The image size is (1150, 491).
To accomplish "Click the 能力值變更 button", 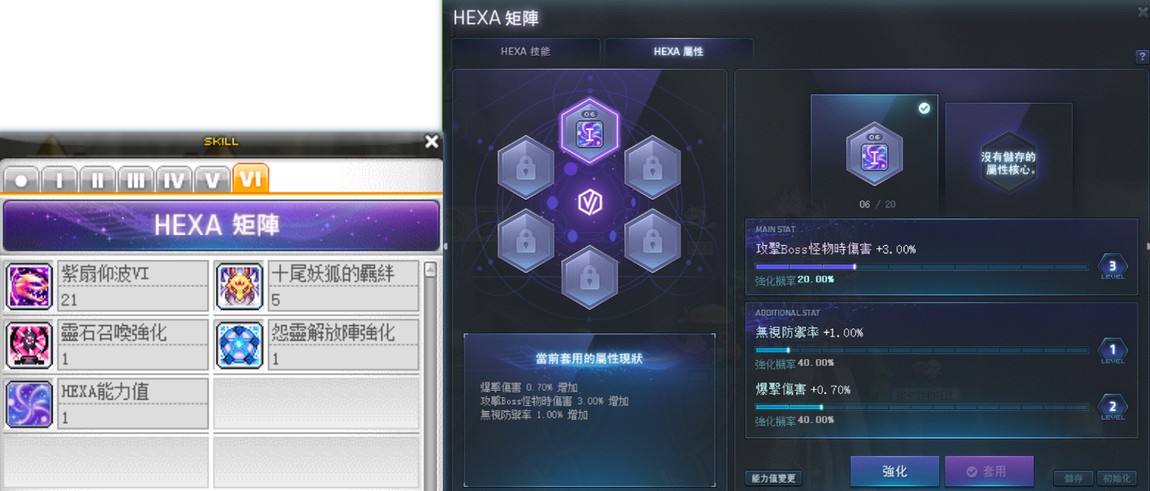I will (x=773, y=478).
